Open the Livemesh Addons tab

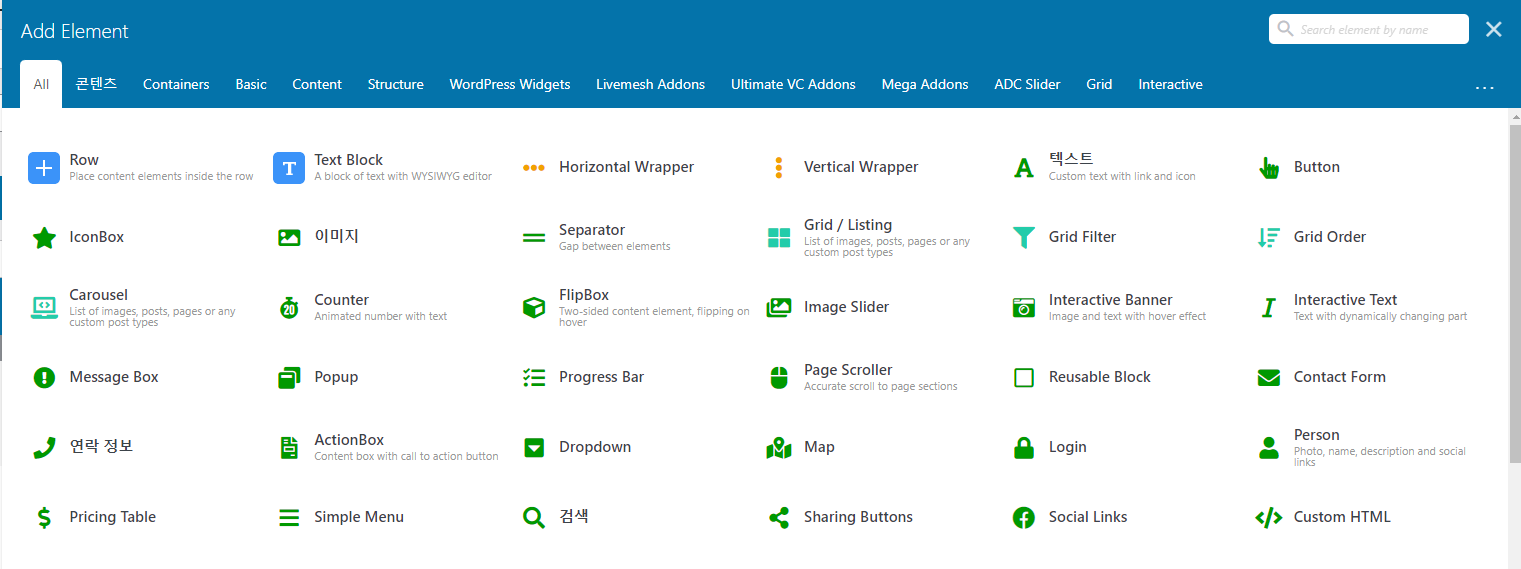click(x=651, y=84)
